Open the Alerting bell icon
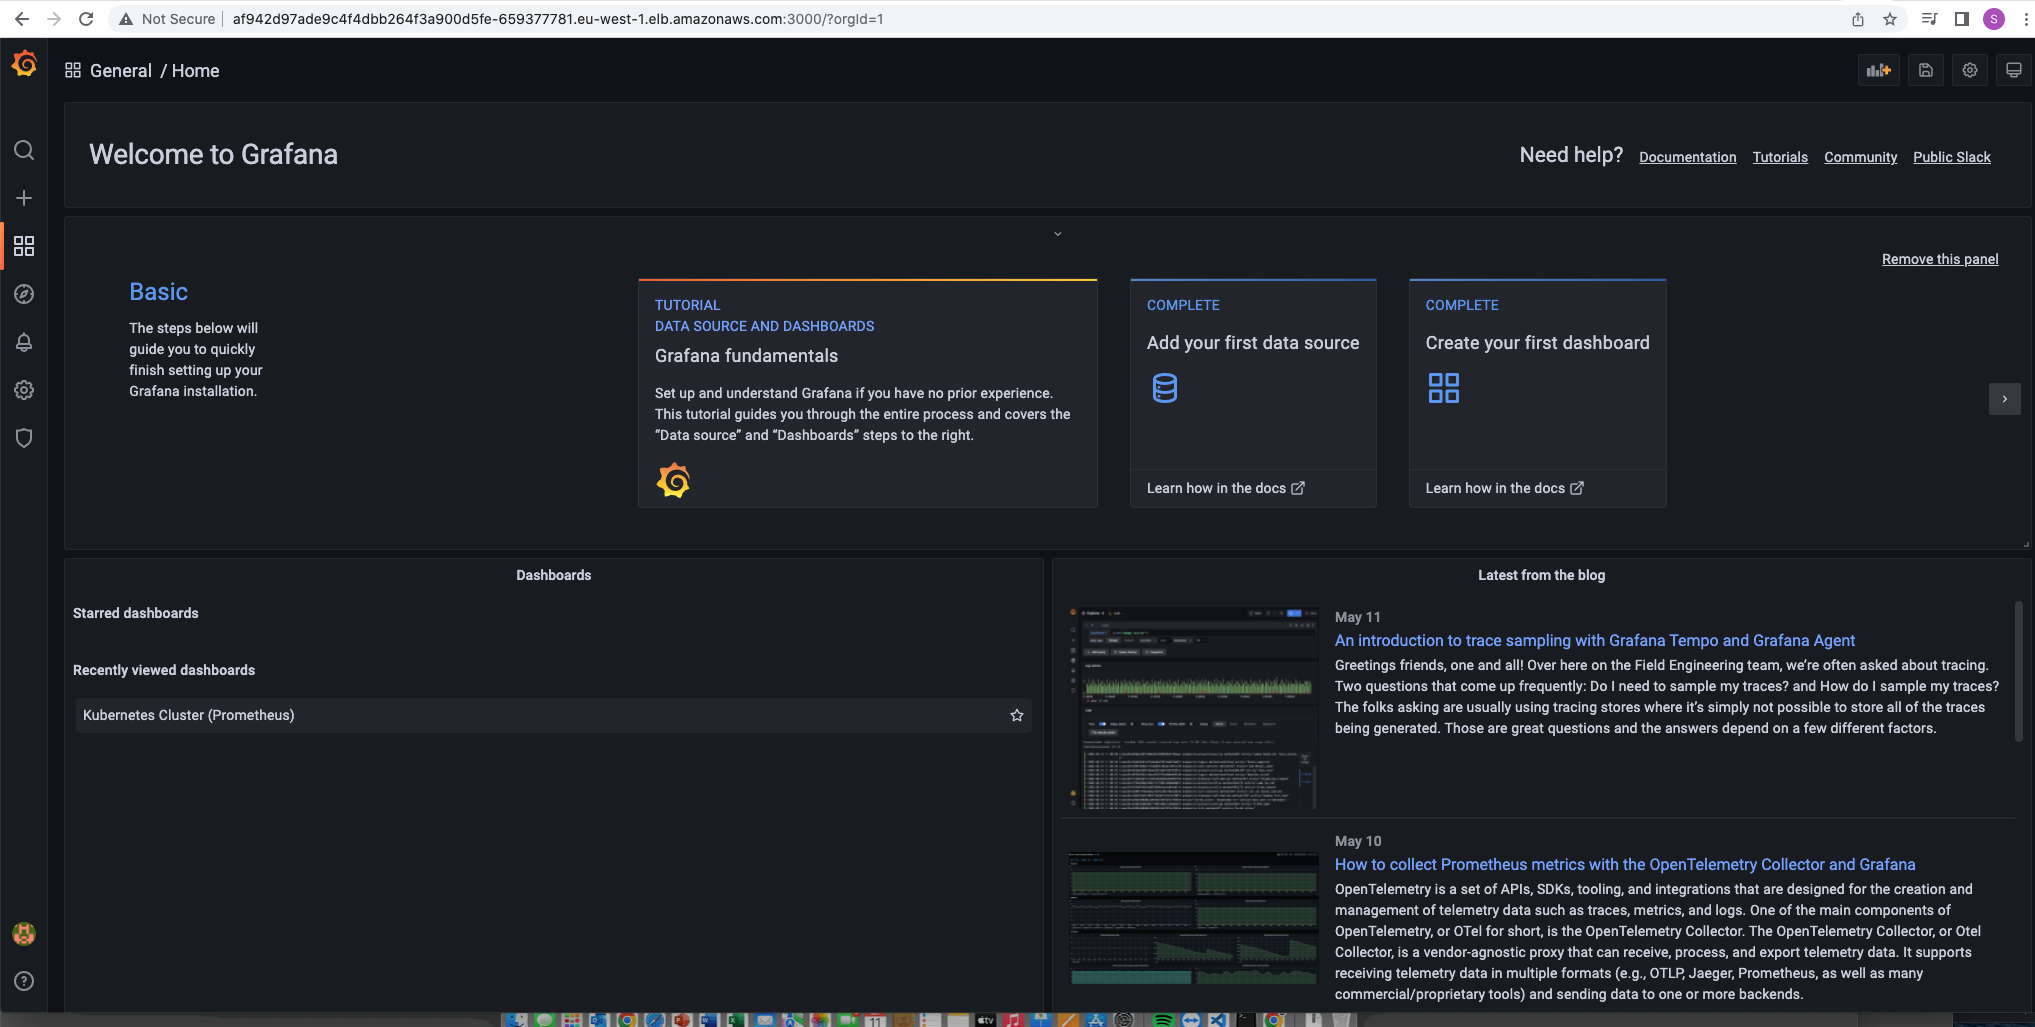Screen dimensions: 2035x1027 pyautogui.click(x=24, y=342)
